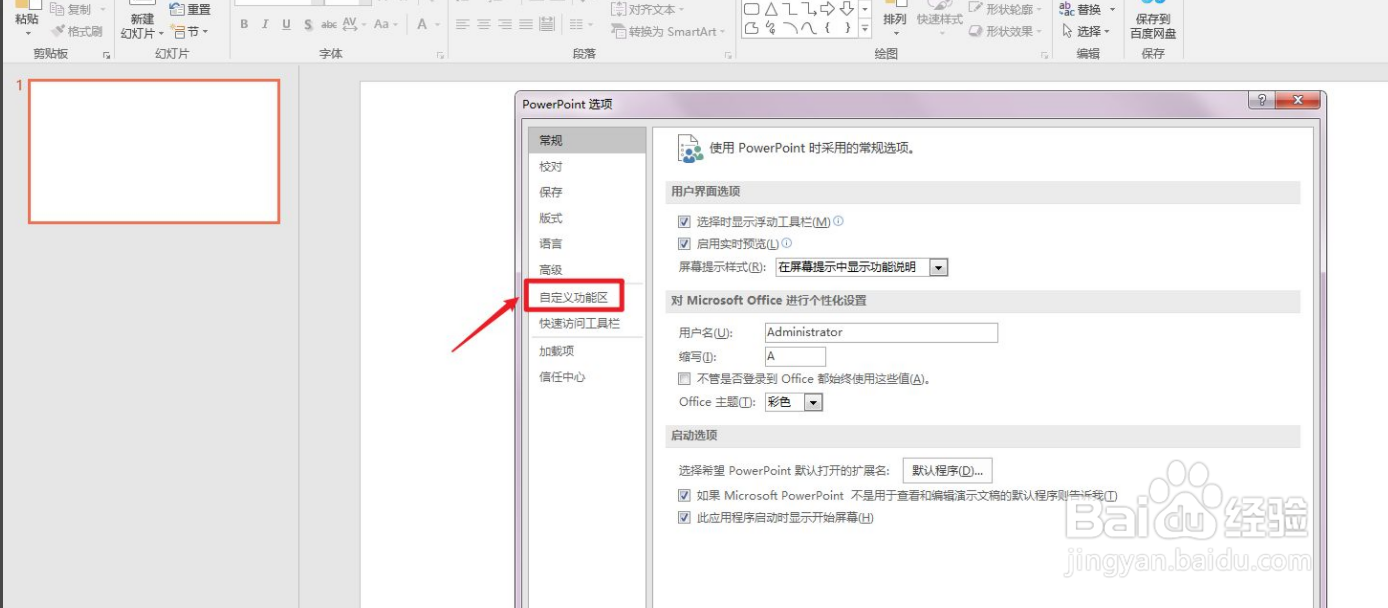1388x608 pixels.
Task: Click the 缩写 initials input field
Action: [x=795, y=357]
